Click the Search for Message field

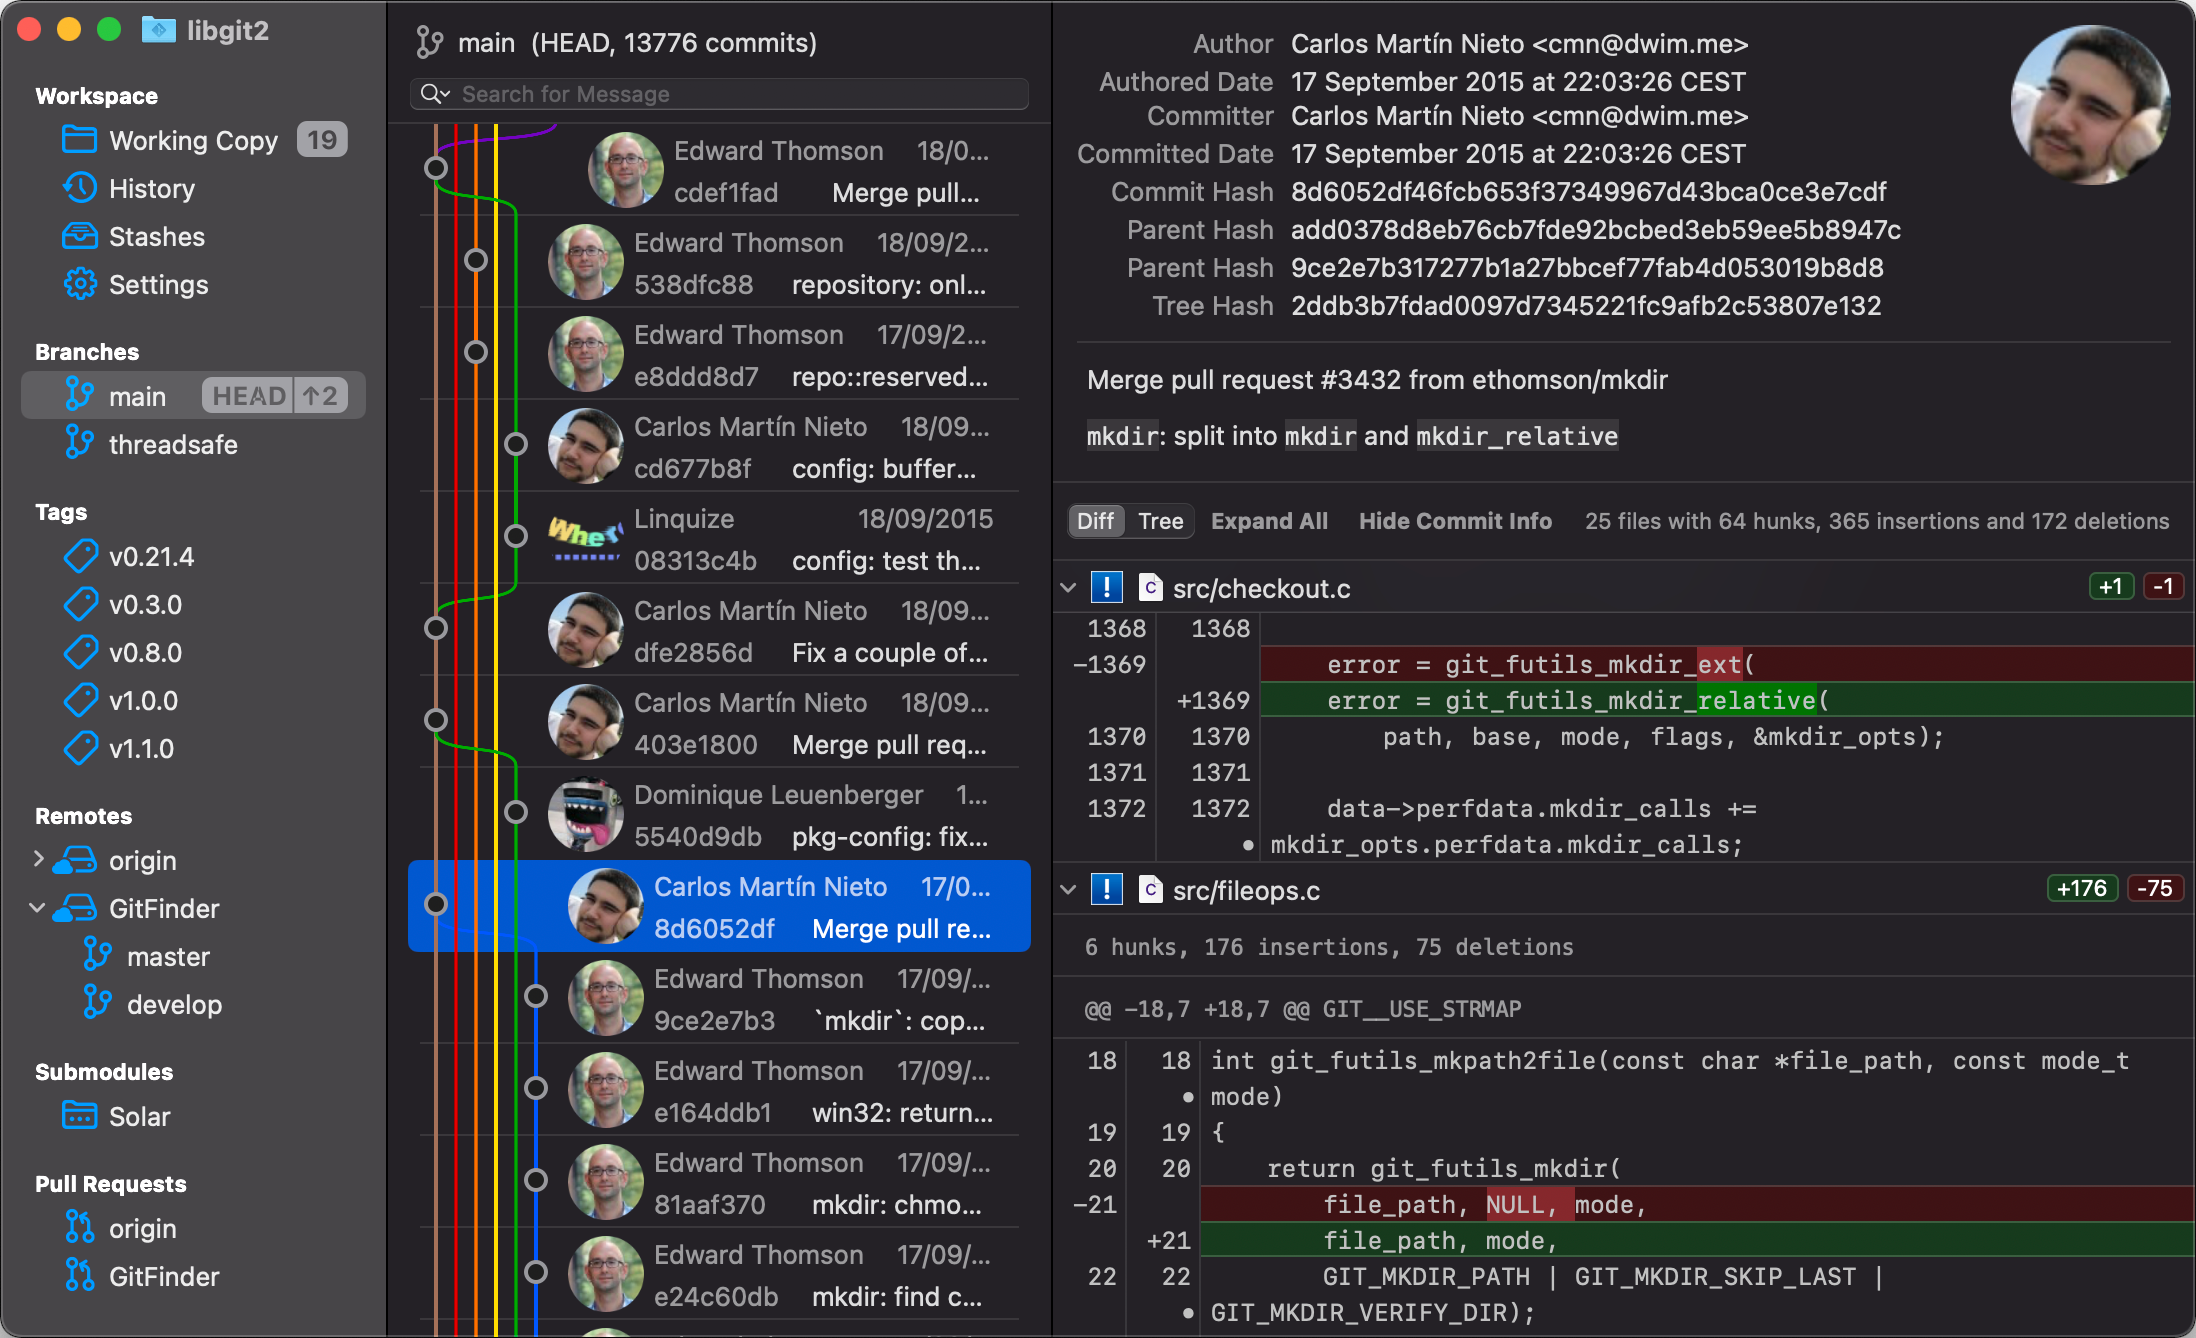tap(719, 94)
